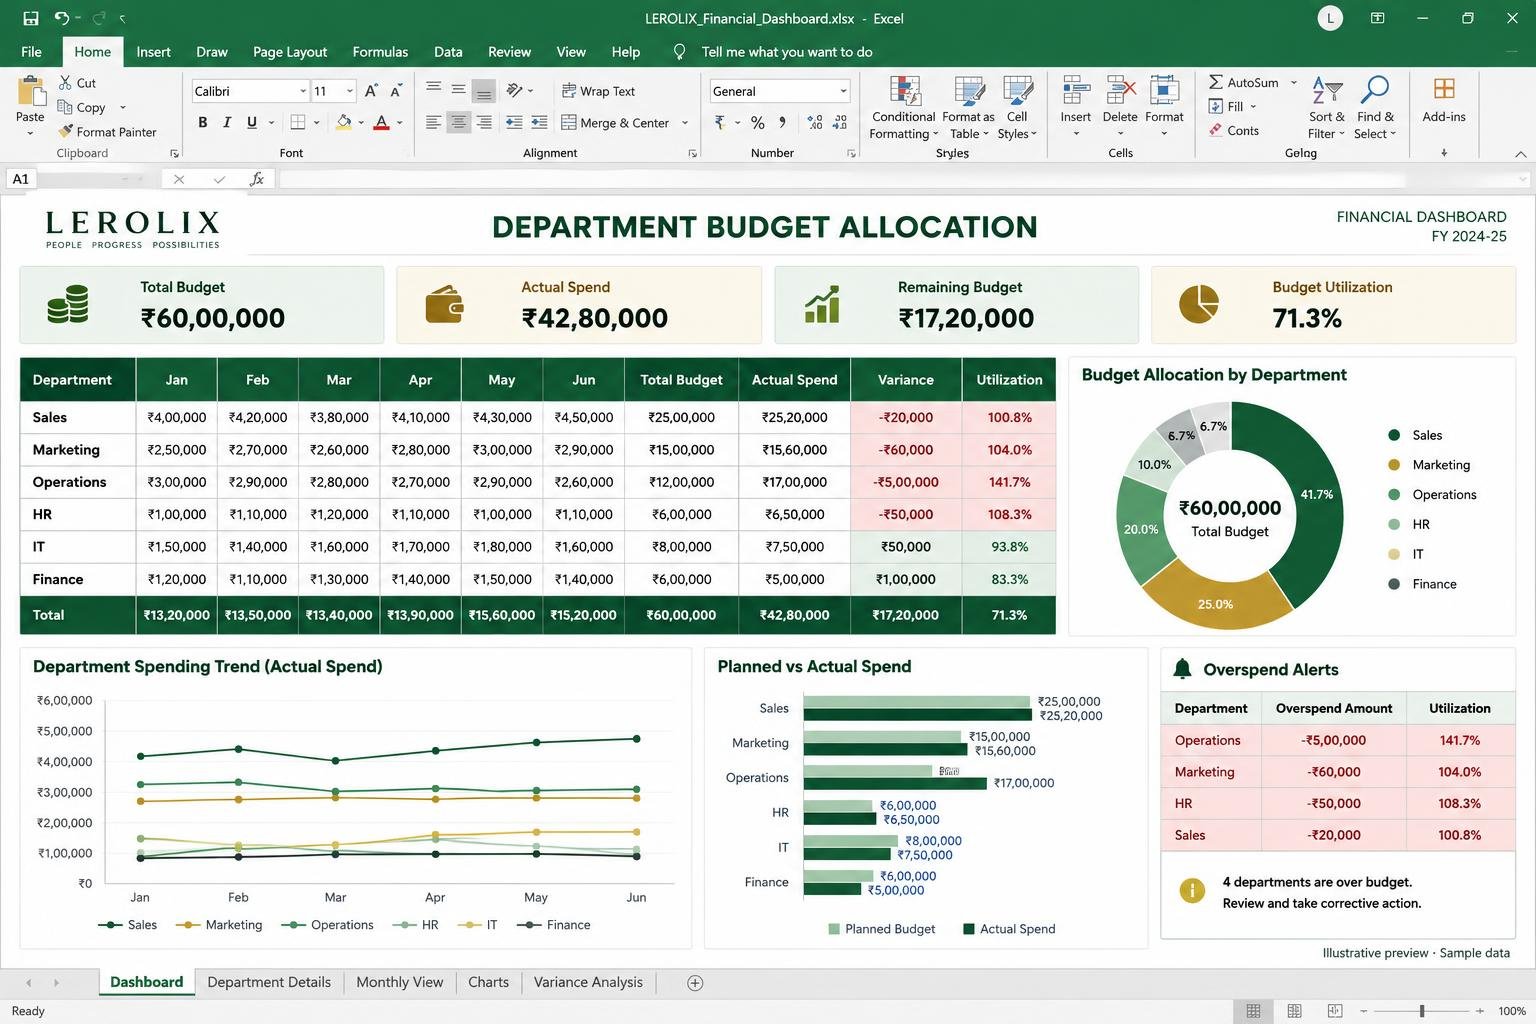Open the Formulas ribbon tab
This screenshot has width=1536, height=1024.
[380, 52]
